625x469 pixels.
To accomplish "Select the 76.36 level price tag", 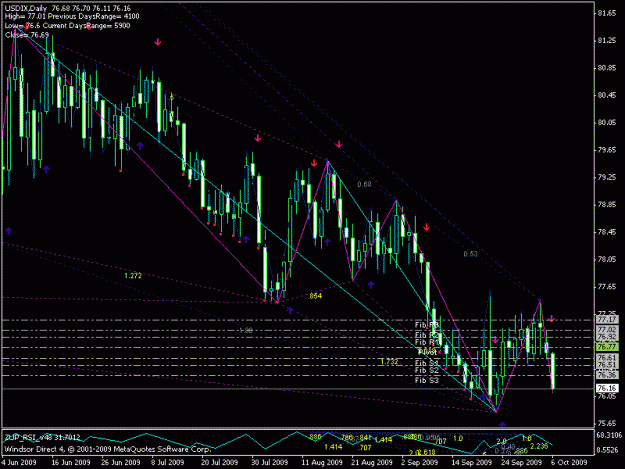I will point(607,375).
